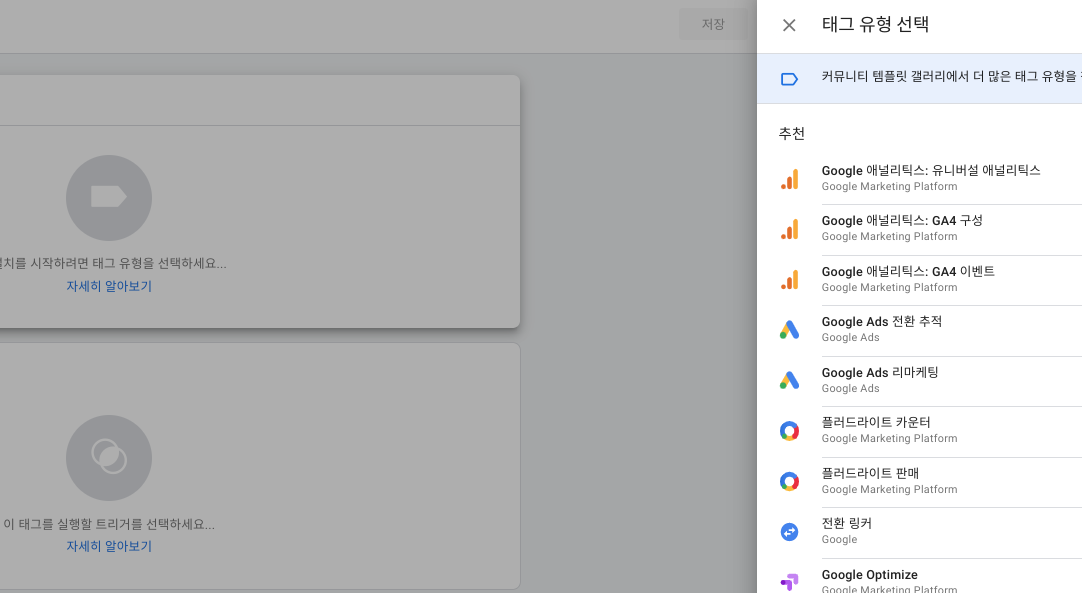Click GA4 구성 analytics icon
This screenshot has height=593, width=1082.
click(x=789, y=229)
